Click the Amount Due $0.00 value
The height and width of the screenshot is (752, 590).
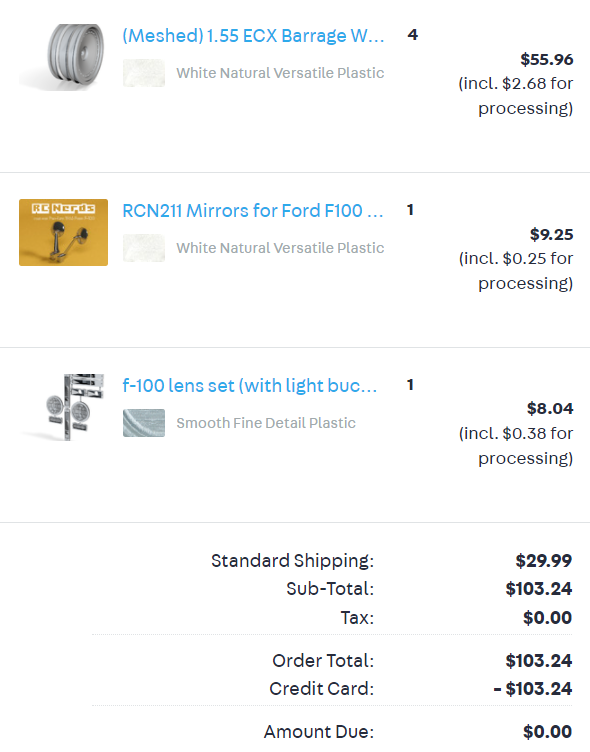pos(547,732)
